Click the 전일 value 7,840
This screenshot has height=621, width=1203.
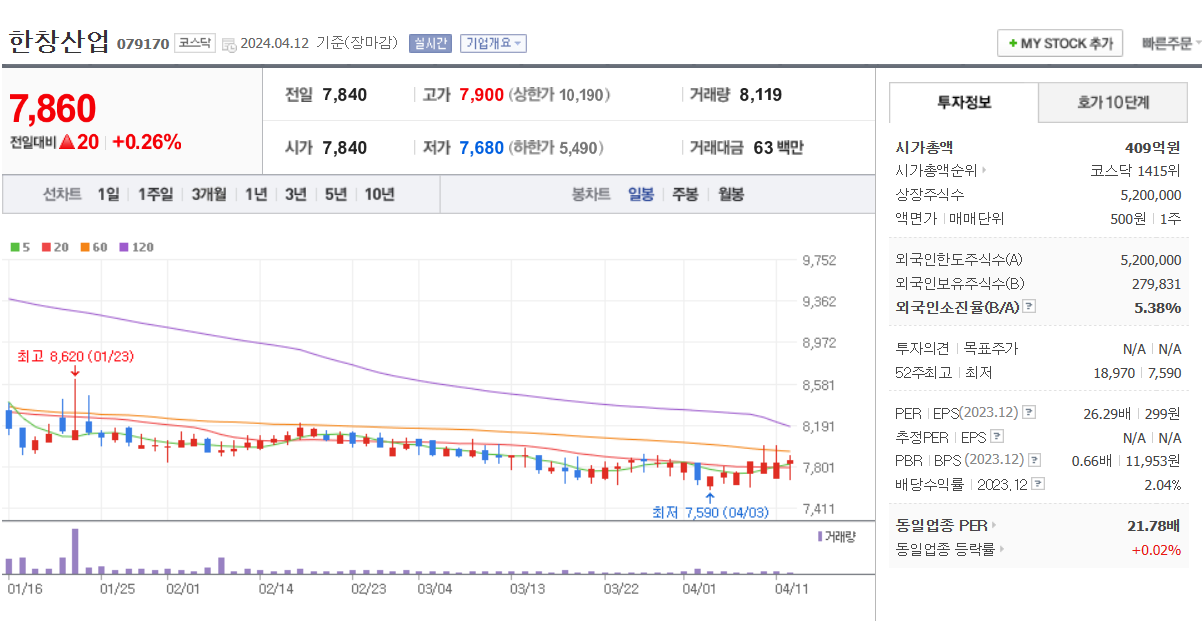[344, 95]
